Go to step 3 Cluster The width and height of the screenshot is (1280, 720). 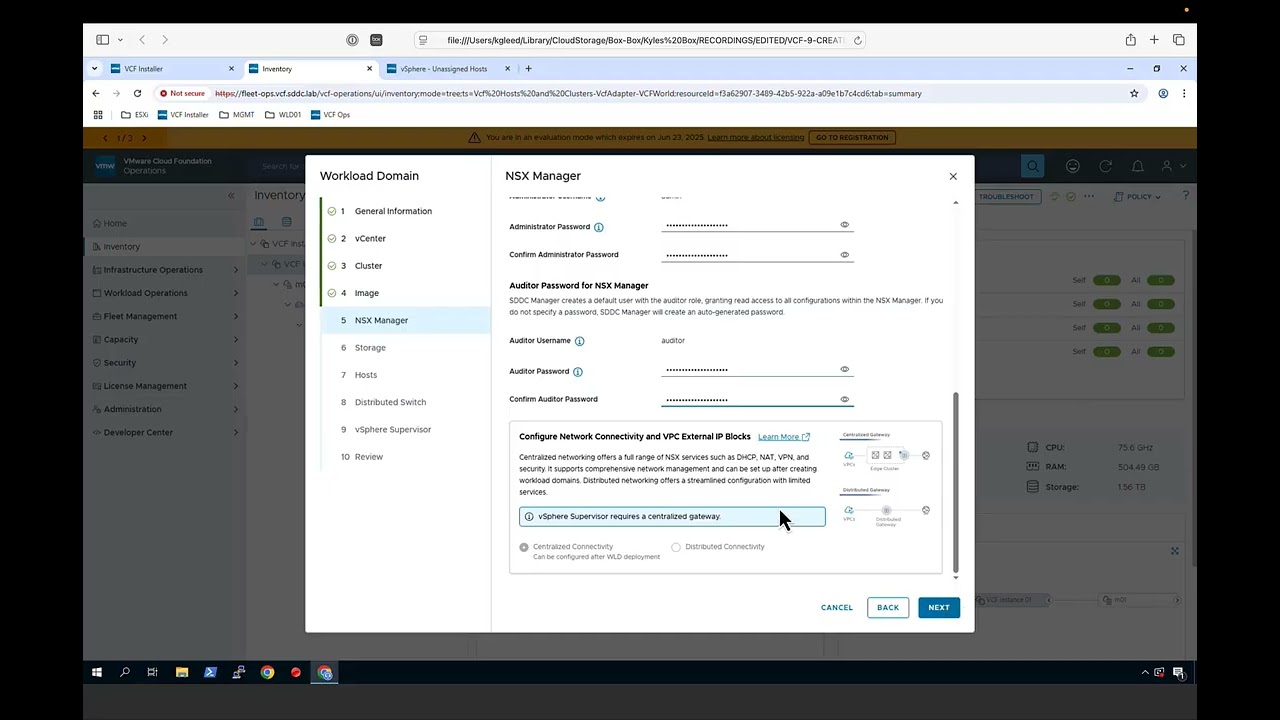pyautogui.click(x=368, y=266)
